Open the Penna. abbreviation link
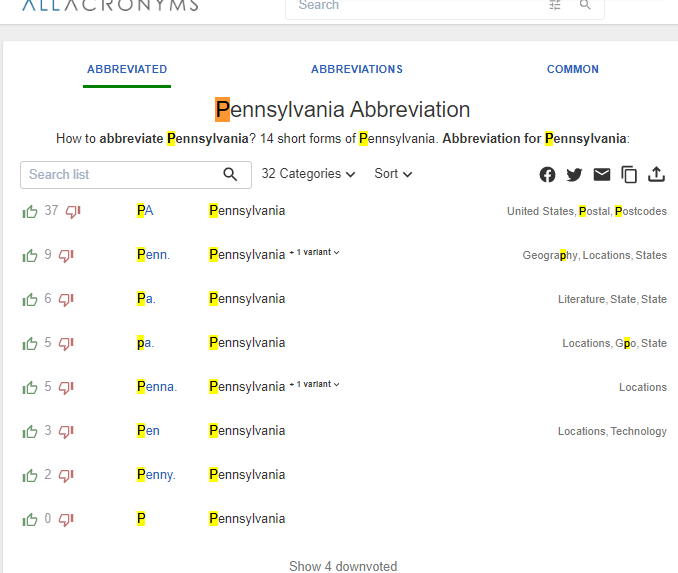 157,387
